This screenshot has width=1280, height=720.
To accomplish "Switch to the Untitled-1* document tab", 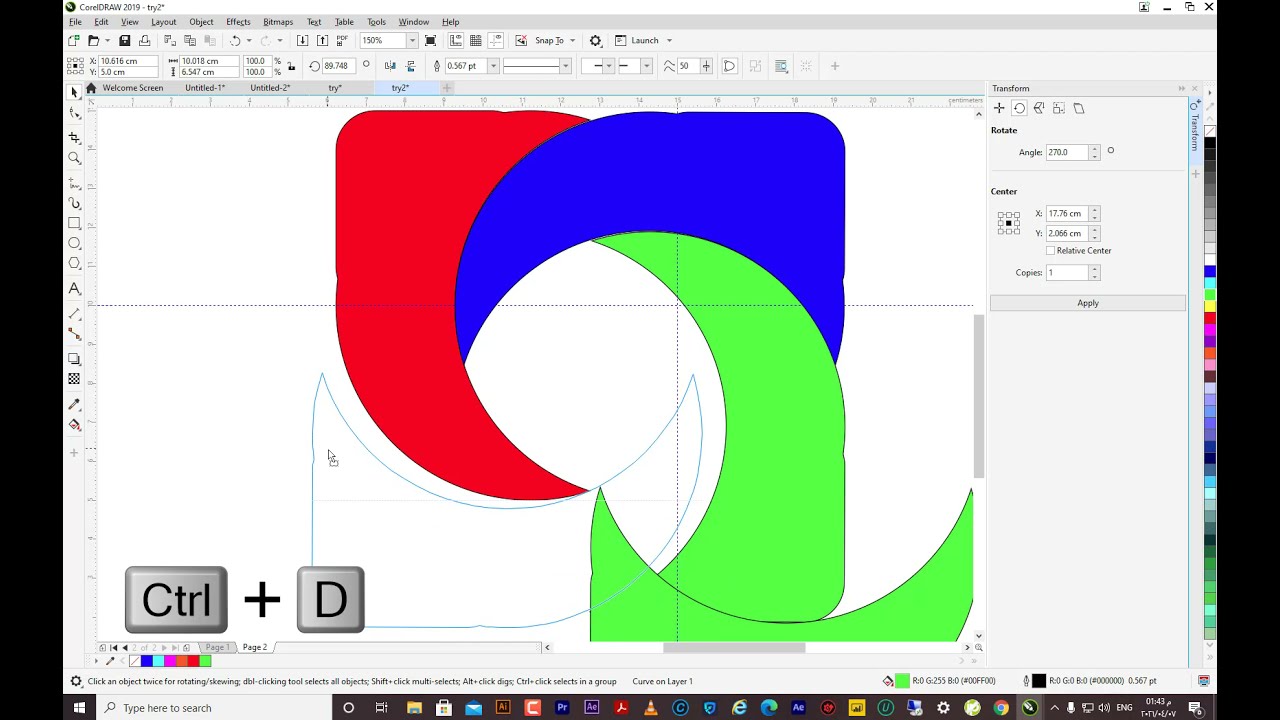I will coord(205,88).
